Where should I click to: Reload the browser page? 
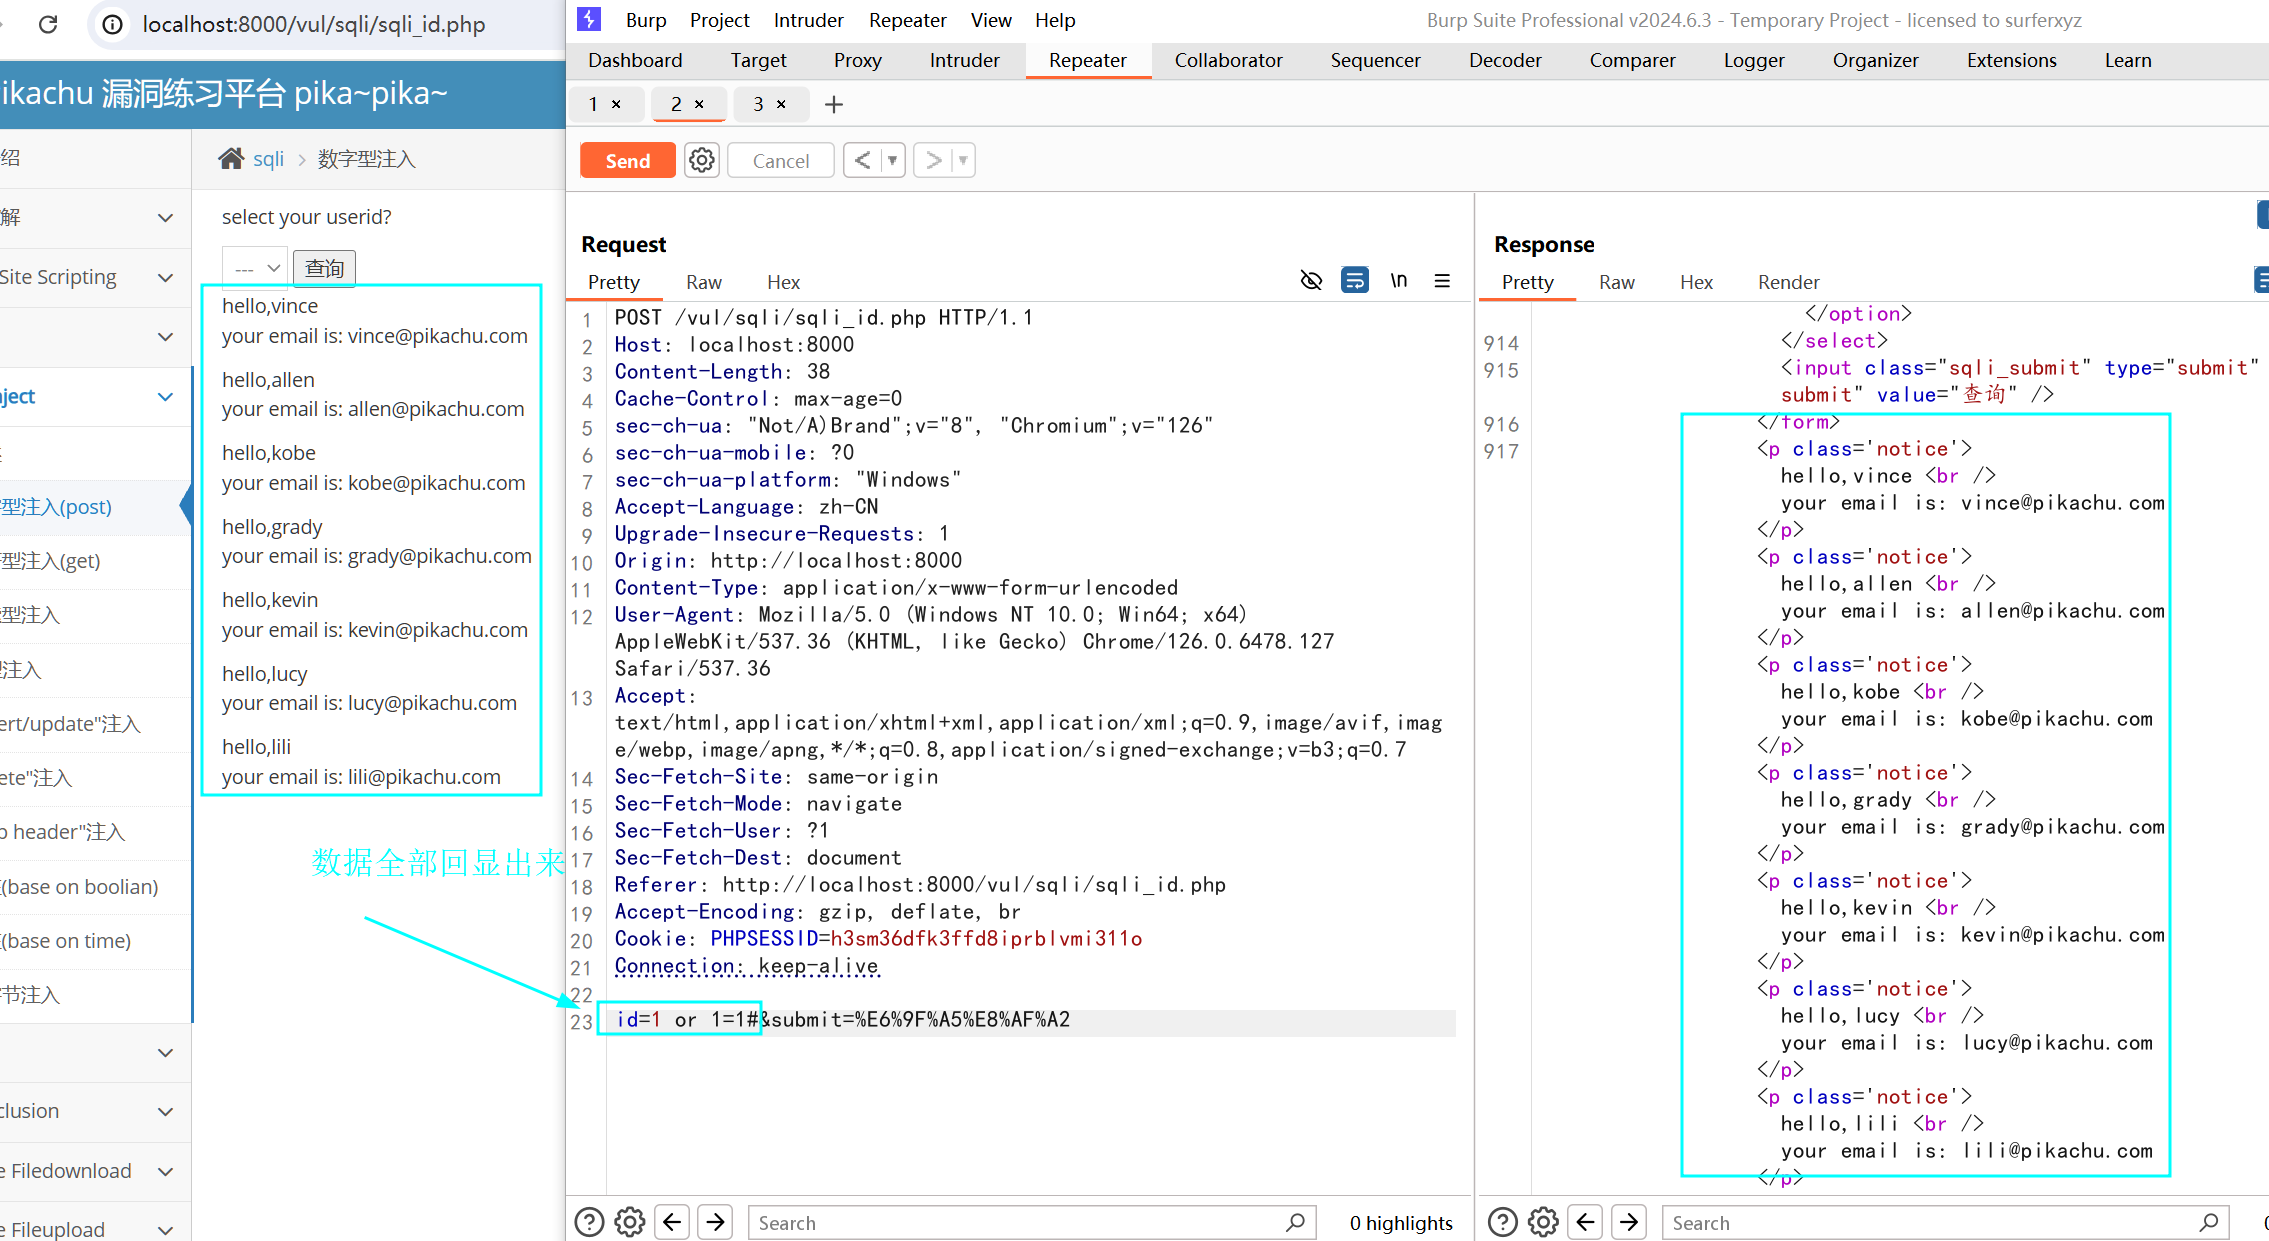[48, 24]
